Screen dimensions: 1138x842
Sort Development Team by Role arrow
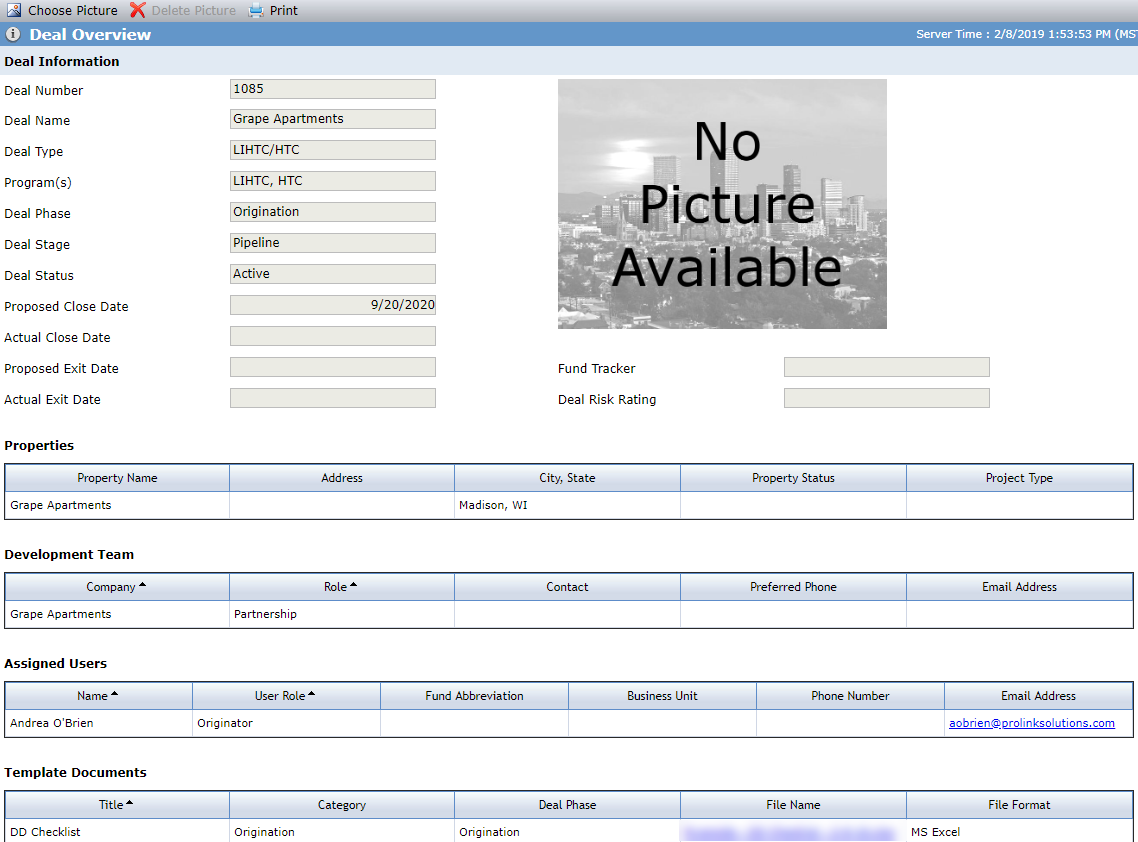coord(353,584)
